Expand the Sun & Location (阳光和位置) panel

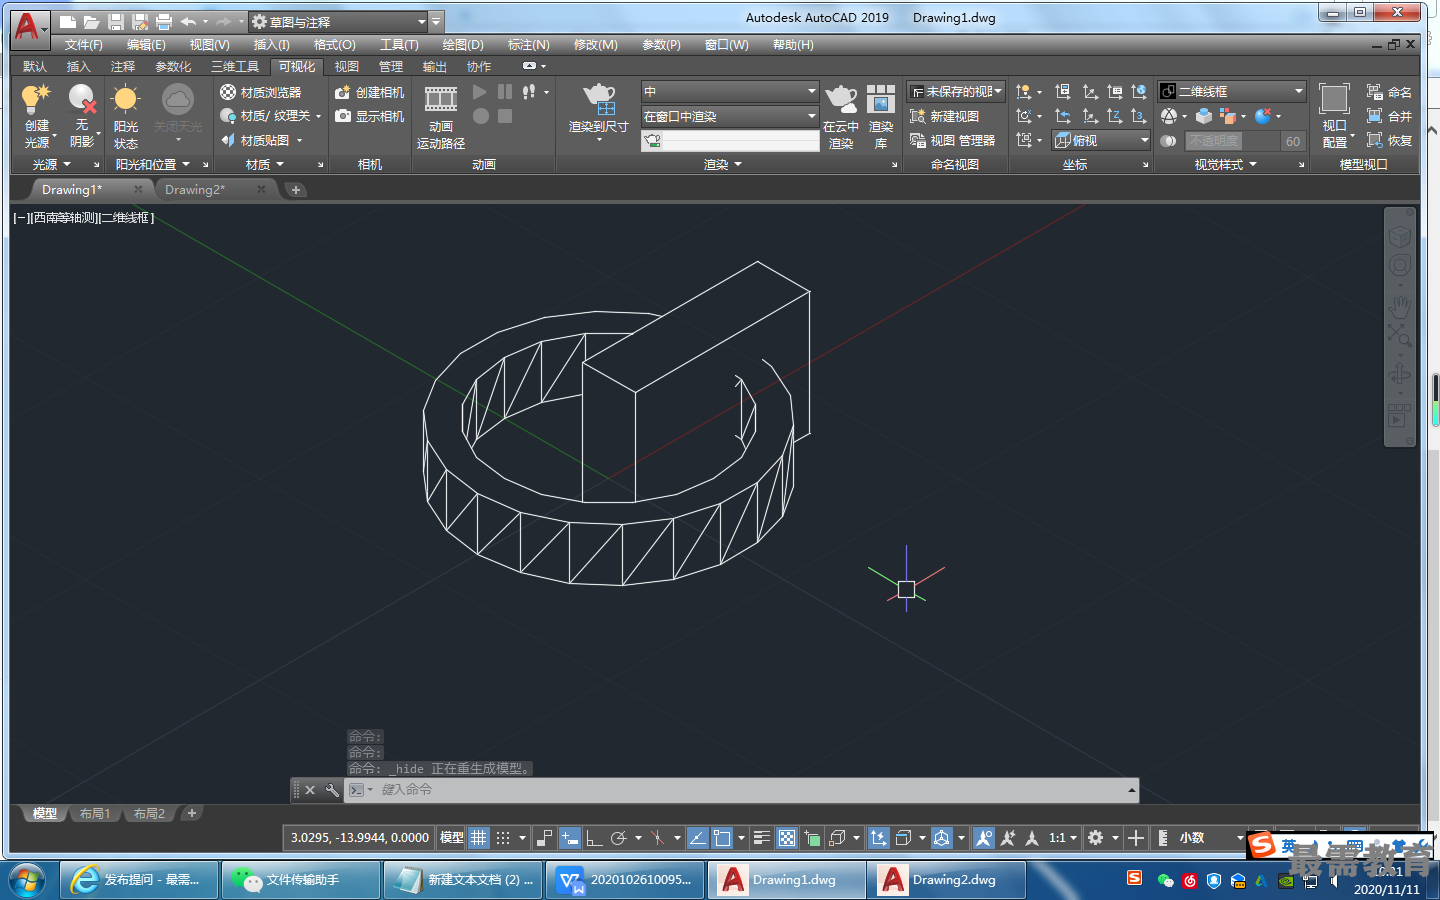152,164
